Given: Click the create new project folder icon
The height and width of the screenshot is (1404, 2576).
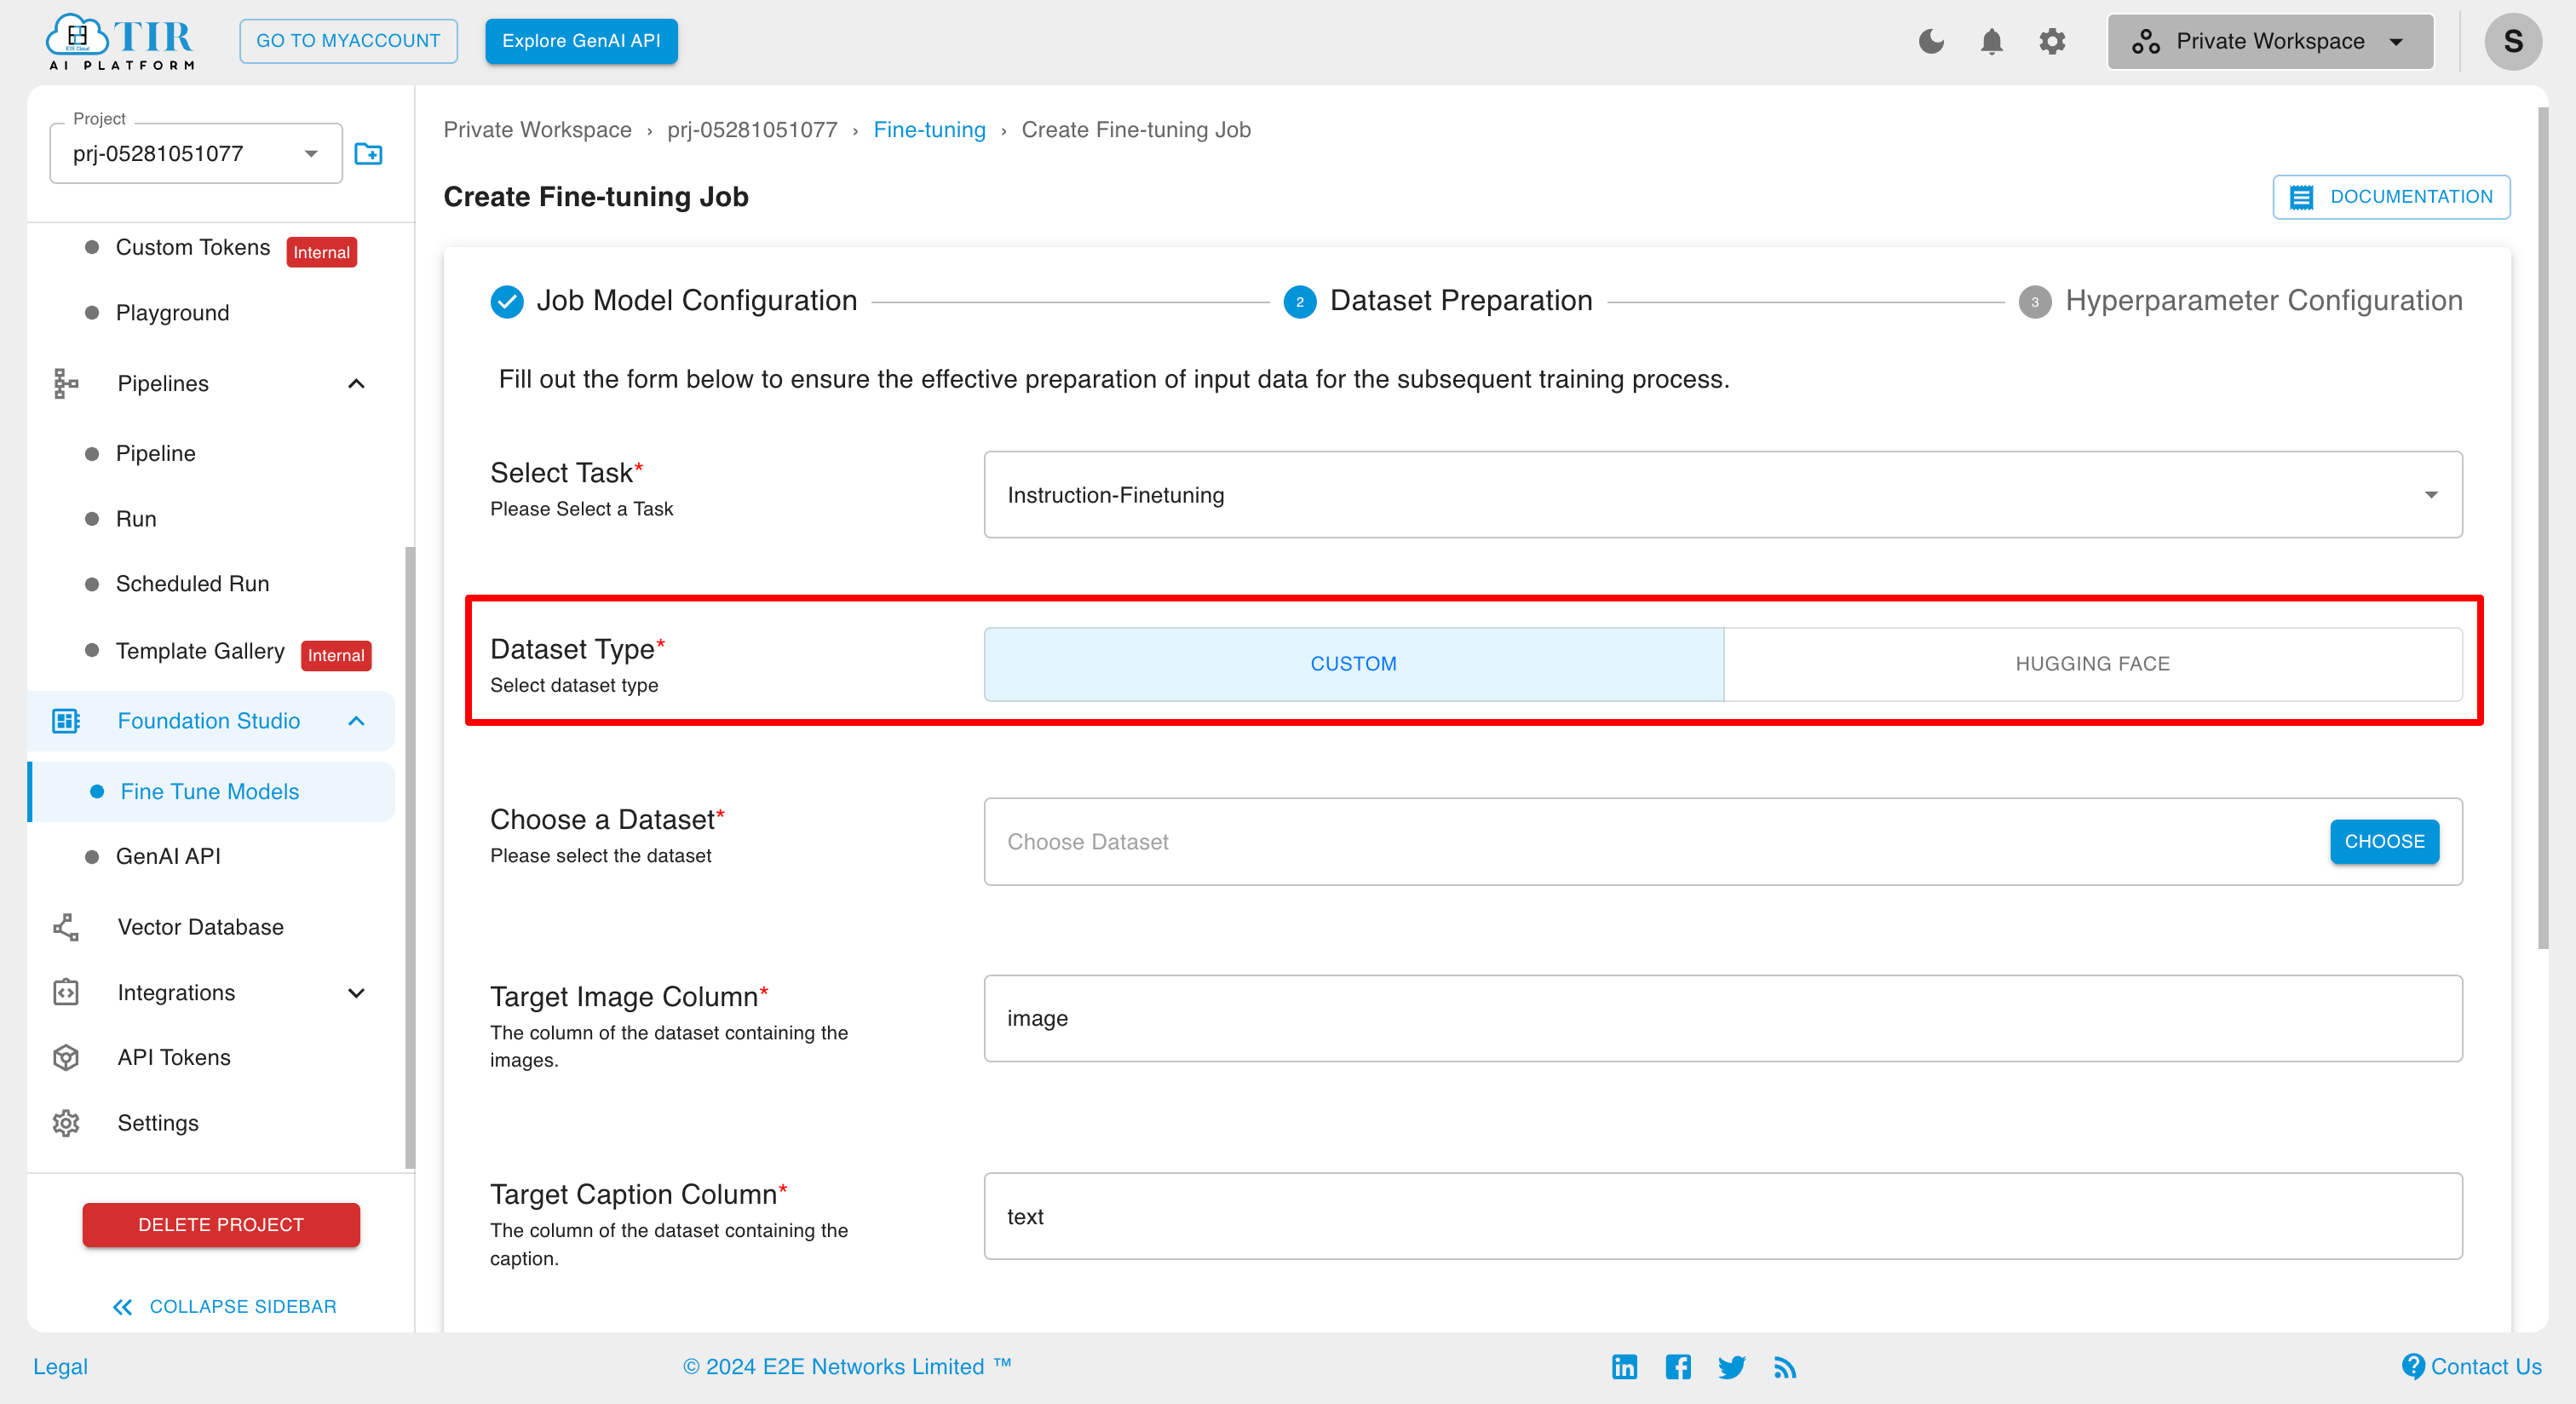Looking at the screenshot, I should pyautogui.click(x=368, y=153).
